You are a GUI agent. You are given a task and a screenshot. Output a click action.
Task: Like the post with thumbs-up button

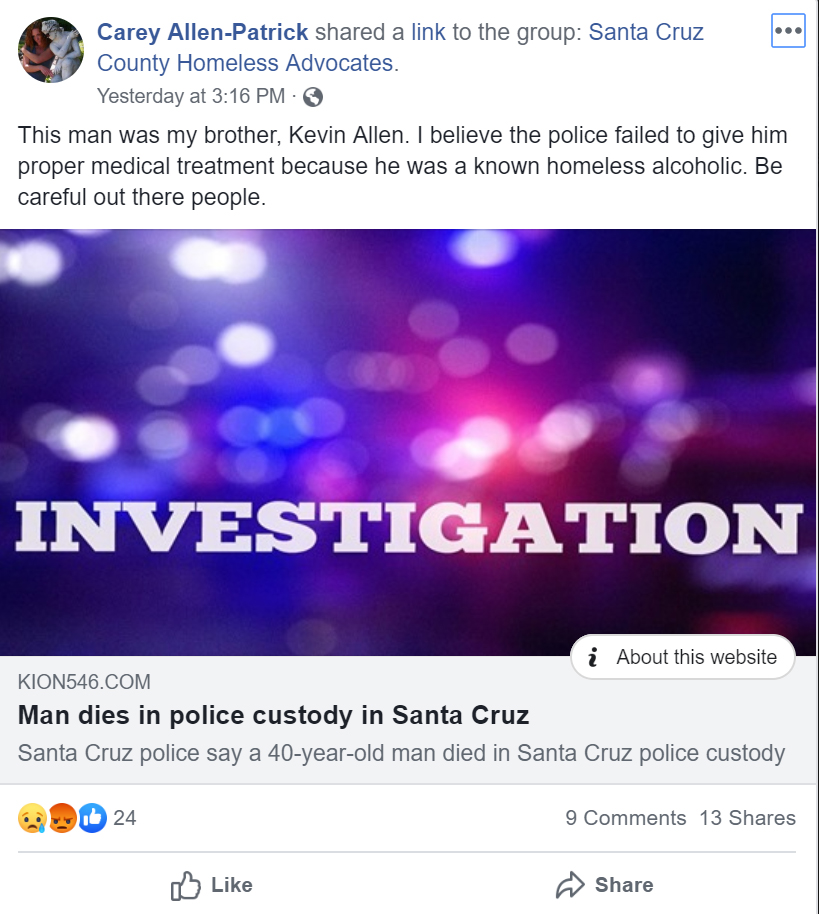pos(212,885)
